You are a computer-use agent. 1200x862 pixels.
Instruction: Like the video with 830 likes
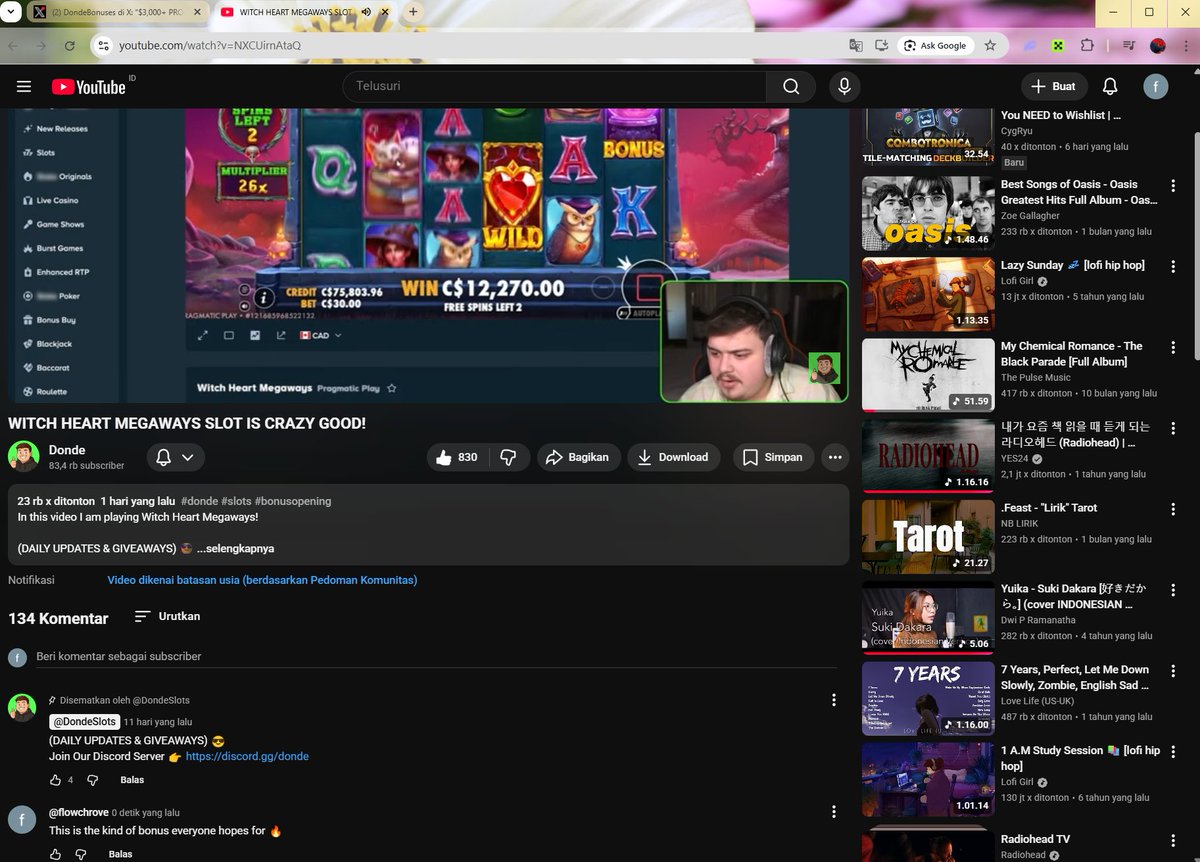click(x=457, y=457)
